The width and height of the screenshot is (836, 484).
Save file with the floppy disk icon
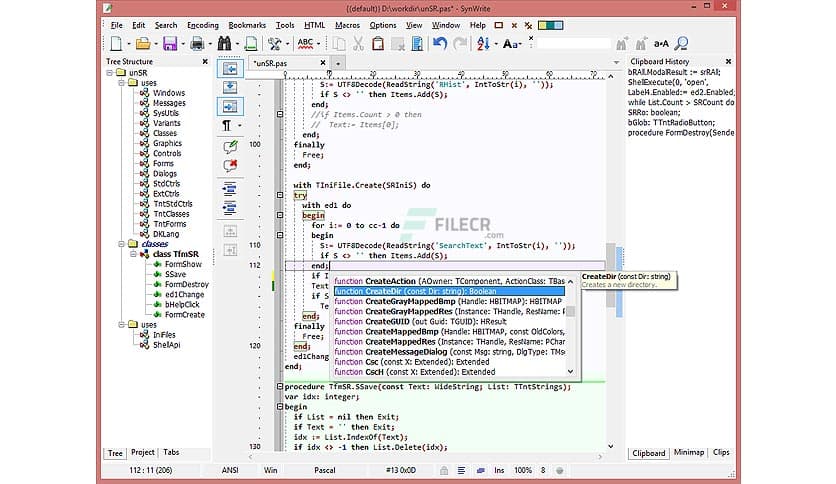click(170, 44)
